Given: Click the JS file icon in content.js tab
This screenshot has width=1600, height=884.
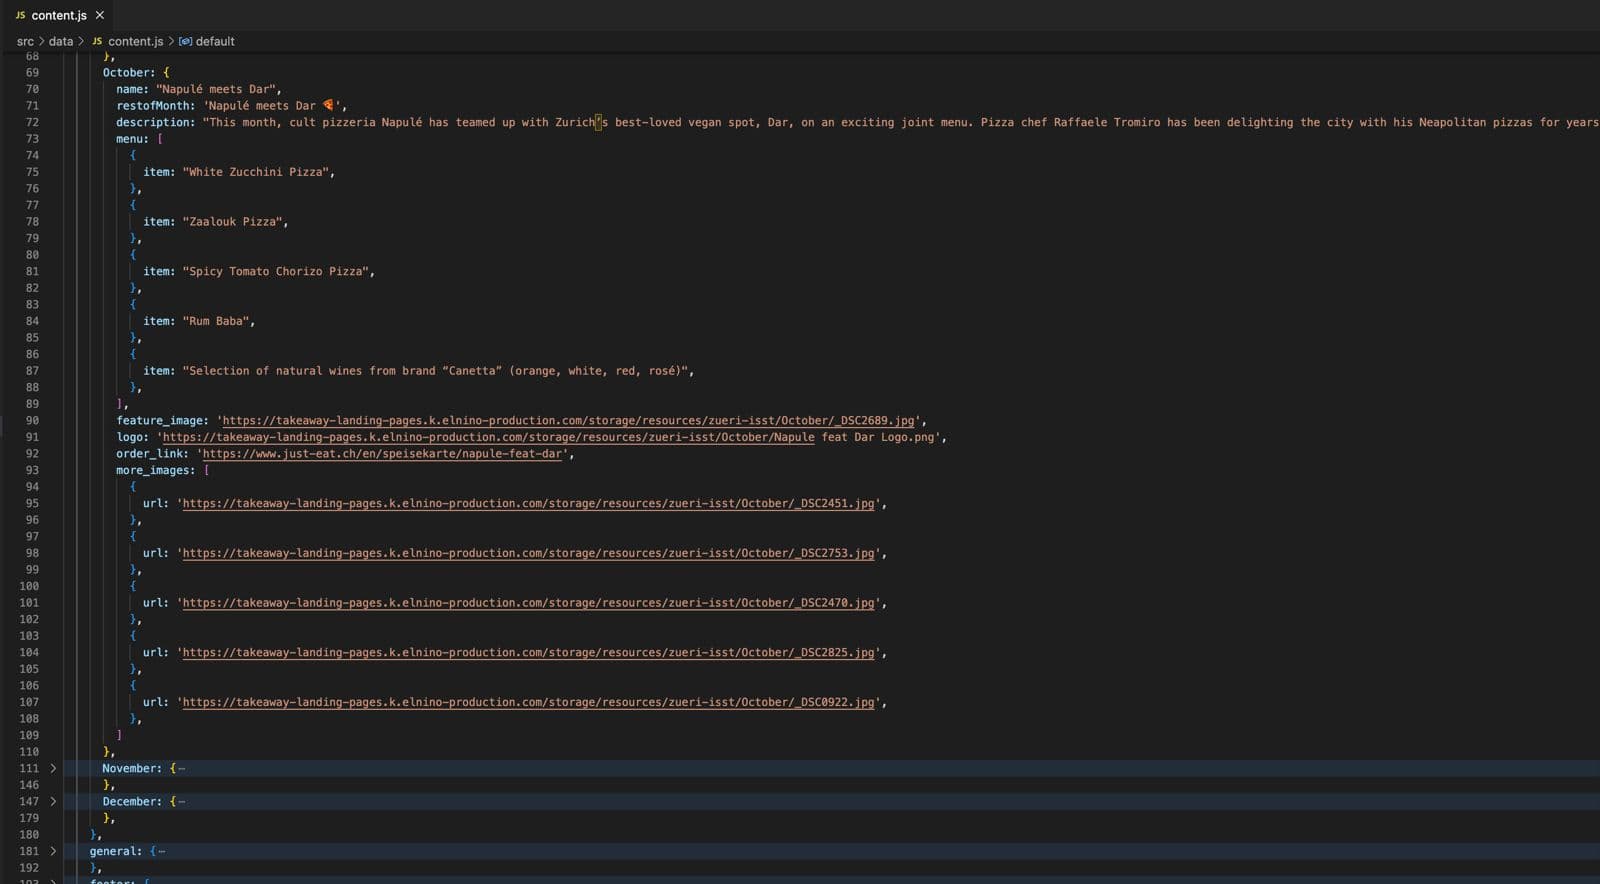Looking at the screenshot, I should (x=20, y=15).
